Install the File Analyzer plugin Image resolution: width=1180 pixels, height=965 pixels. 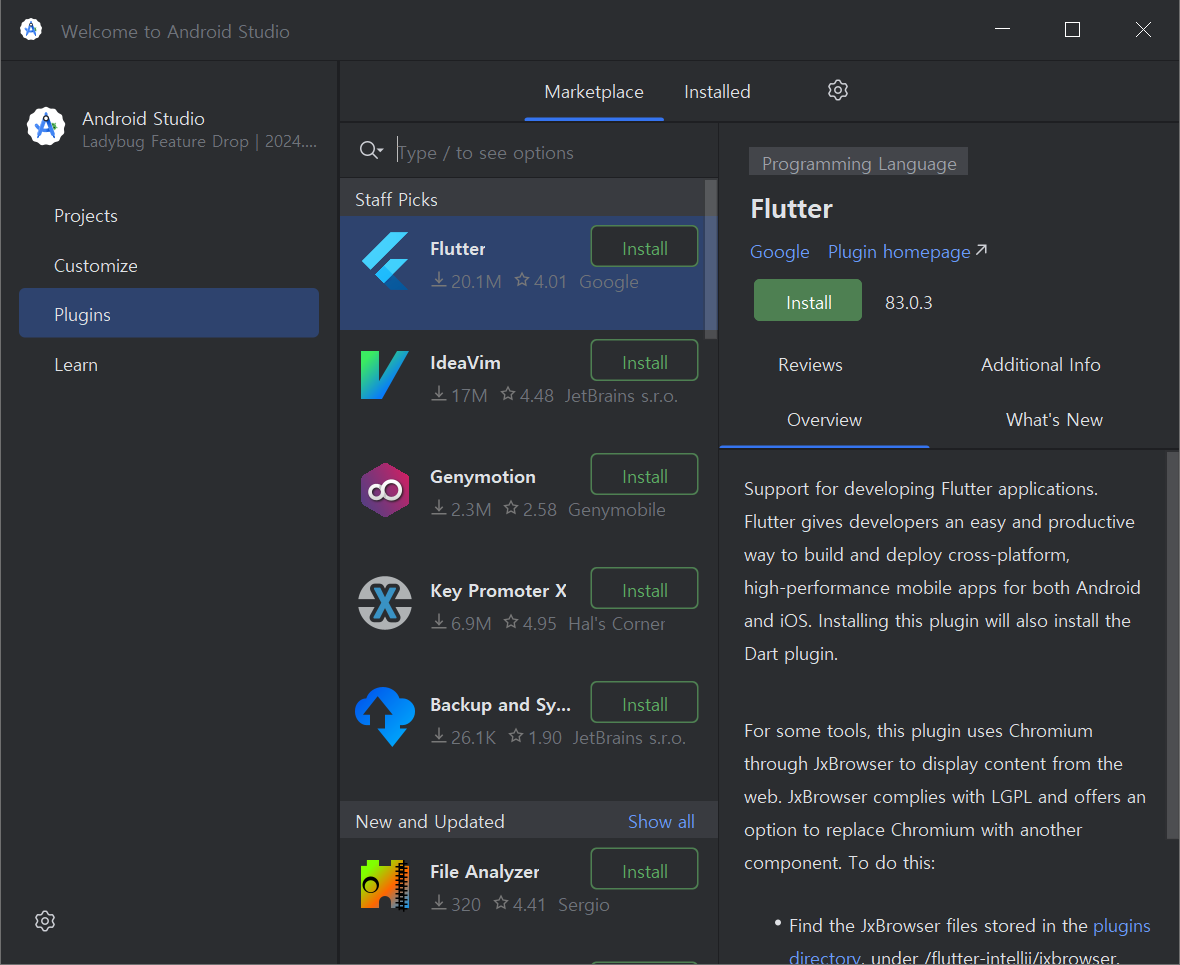click(644, 869)
